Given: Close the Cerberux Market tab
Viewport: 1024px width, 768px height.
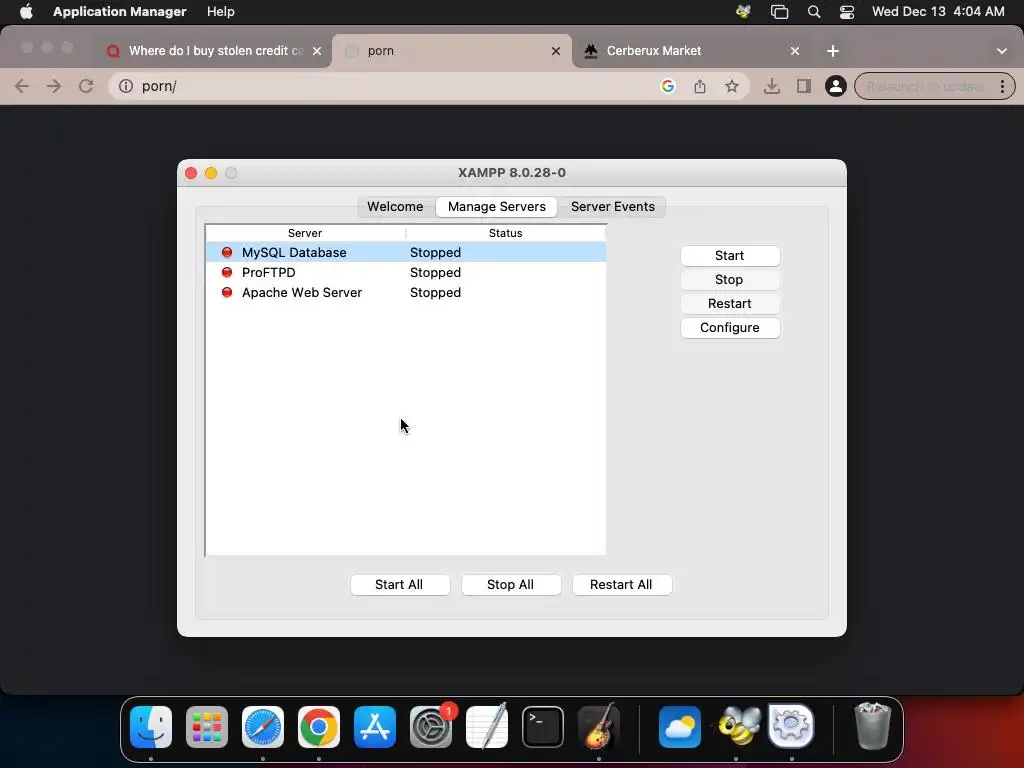Looking at the screenshot, I should [795, 51].
